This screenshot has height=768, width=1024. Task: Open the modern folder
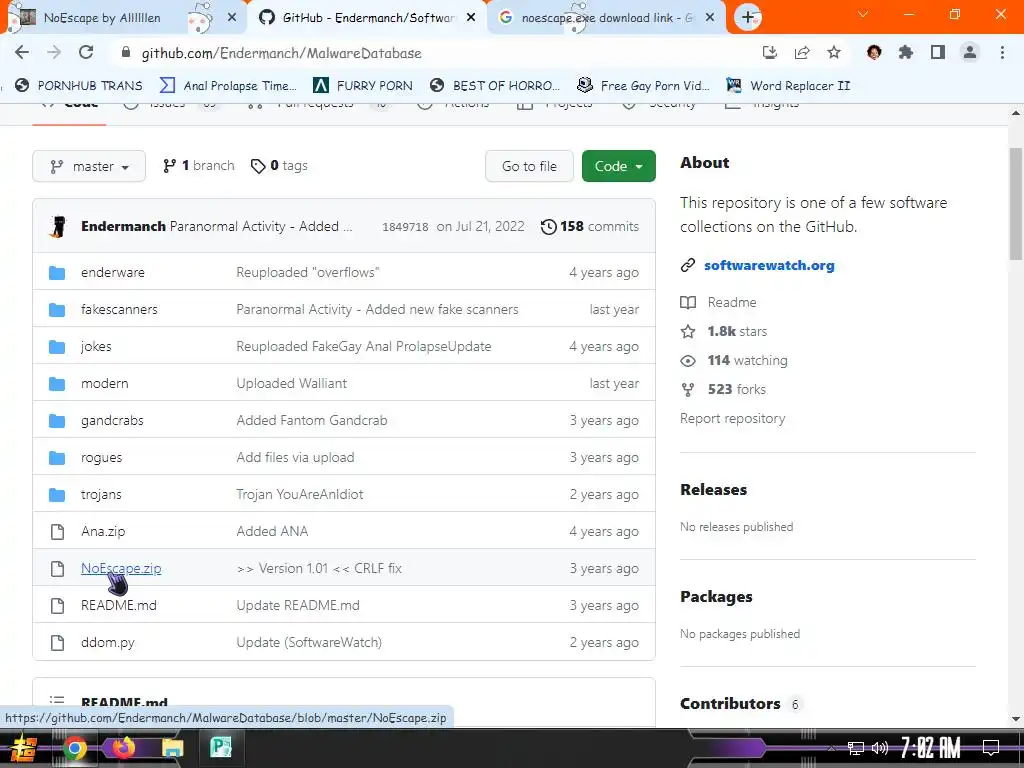tap(104, 383)
